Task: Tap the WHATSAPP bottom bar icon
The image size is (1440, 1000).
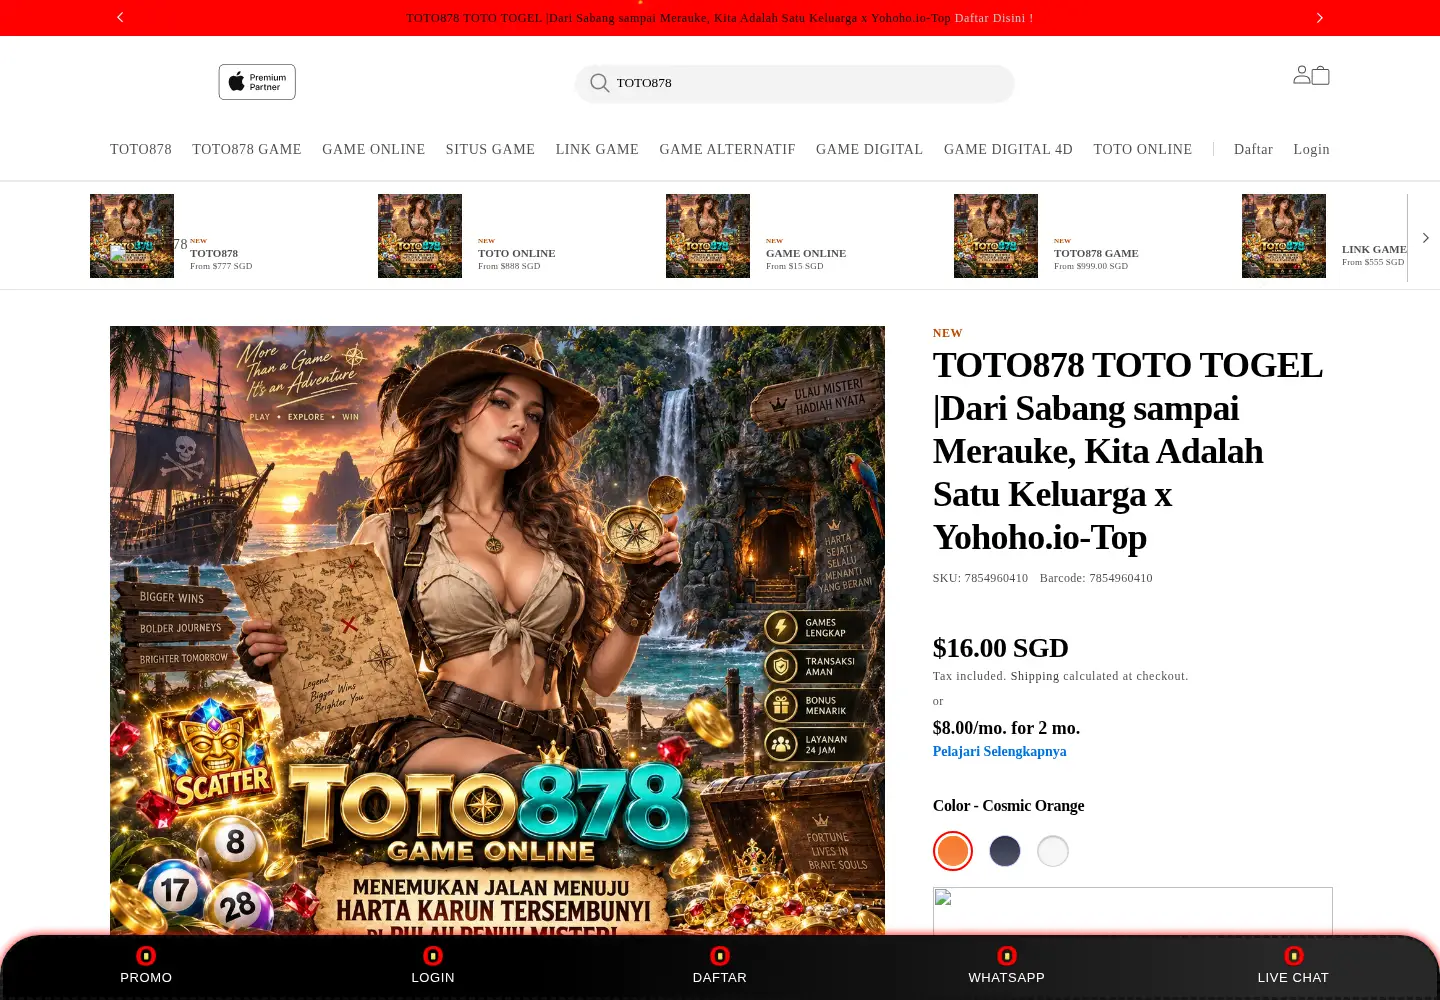Action: [1007, 956]
